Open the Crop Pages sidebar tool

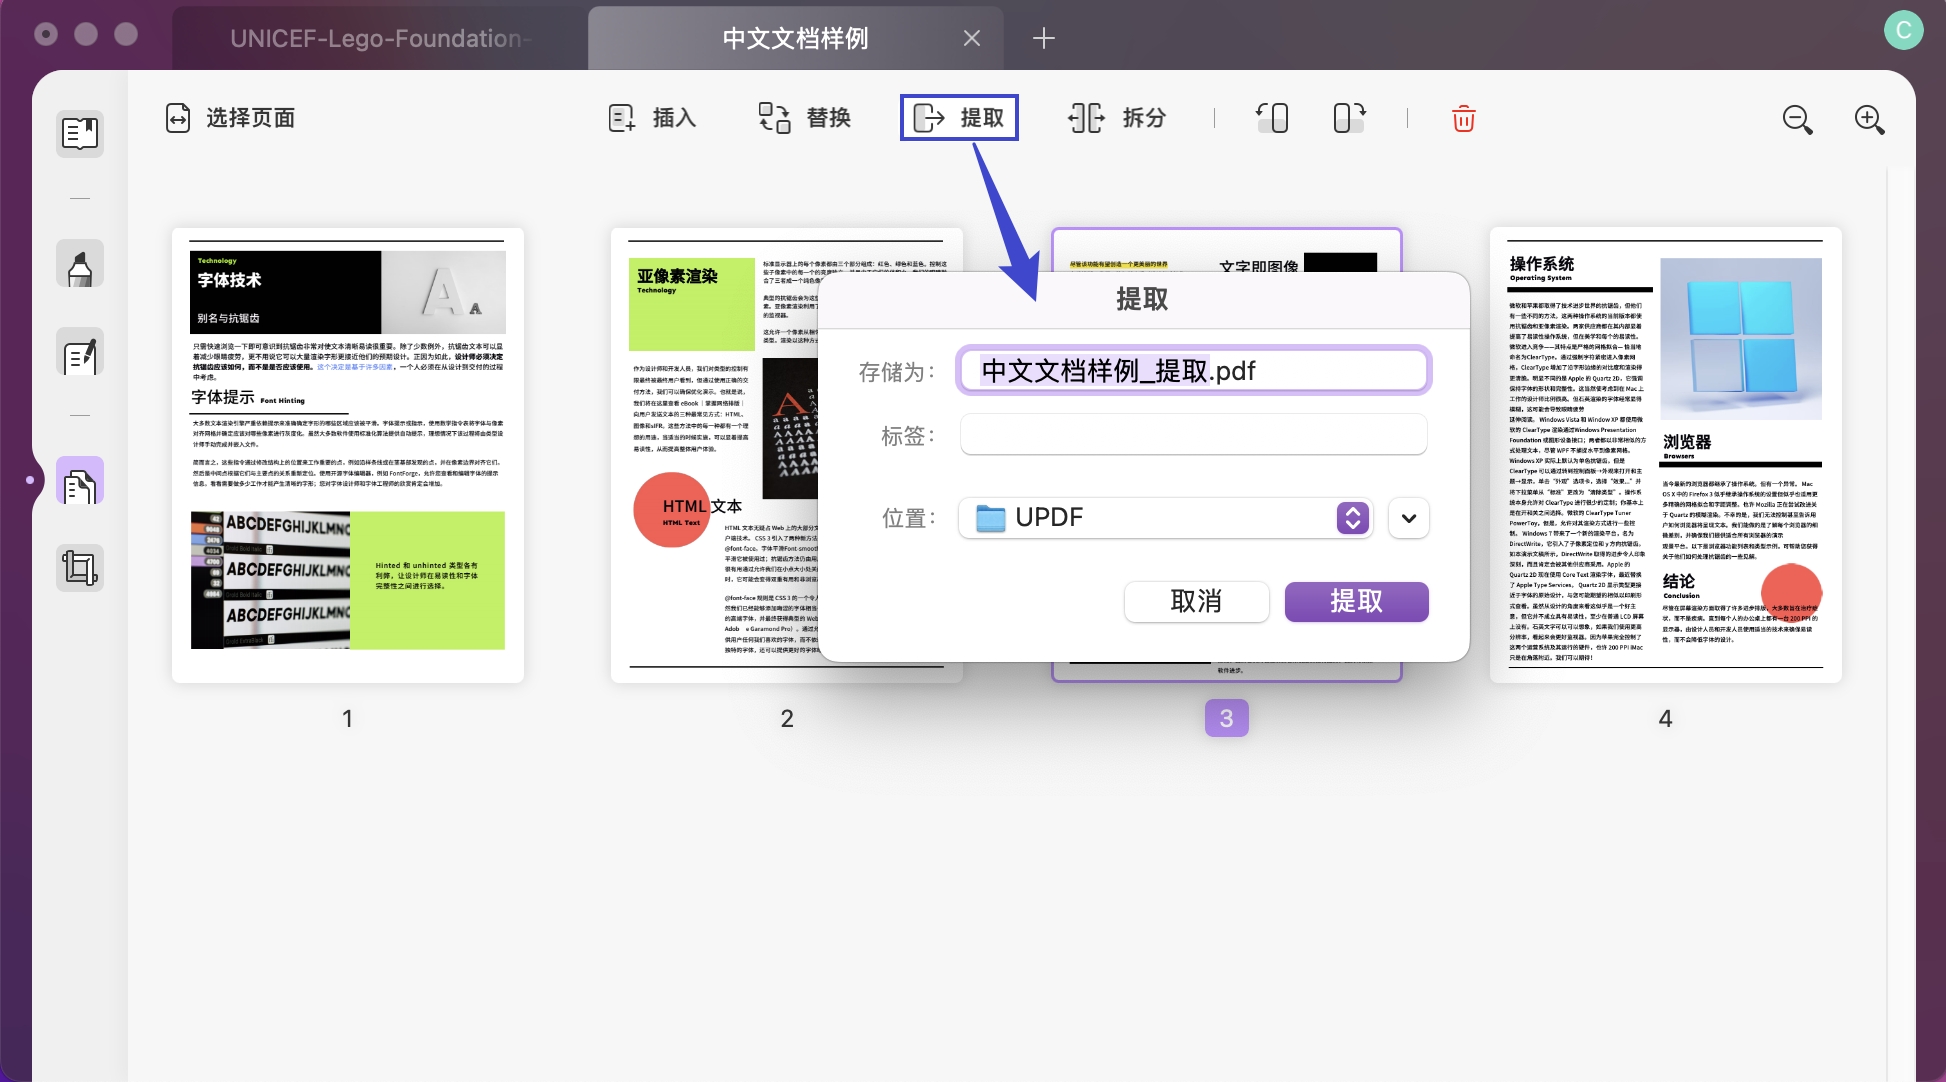pos(80,567)
